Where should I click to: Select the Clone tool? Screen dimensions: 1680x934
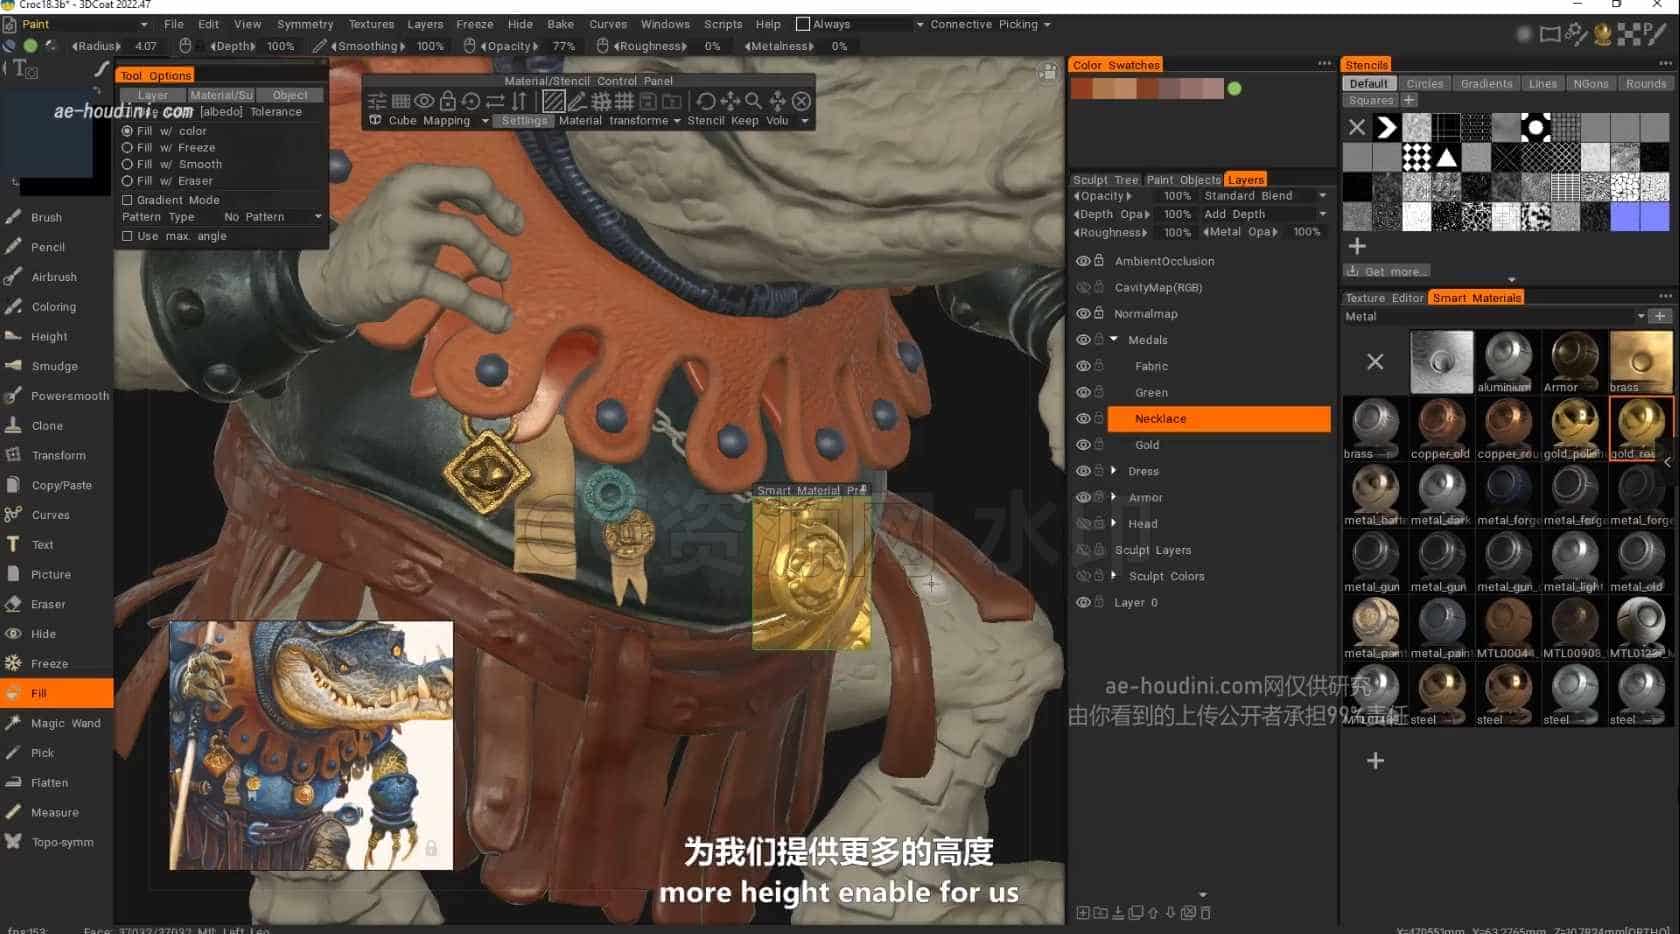click(46, 426)
